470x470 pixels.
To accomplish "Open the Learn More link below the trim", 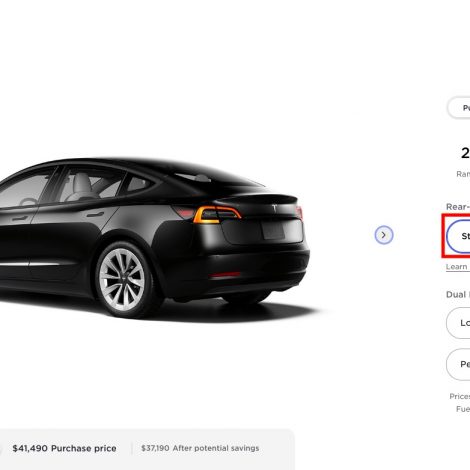I will [x=457, y=267].
